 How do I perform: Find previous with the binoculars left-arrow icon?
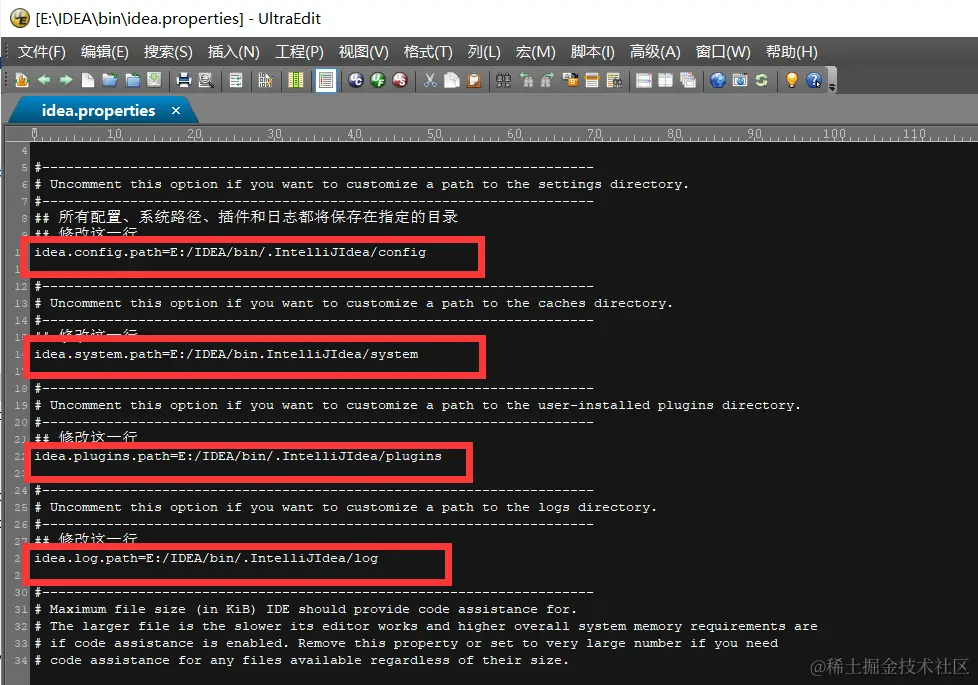coord(526,80)
